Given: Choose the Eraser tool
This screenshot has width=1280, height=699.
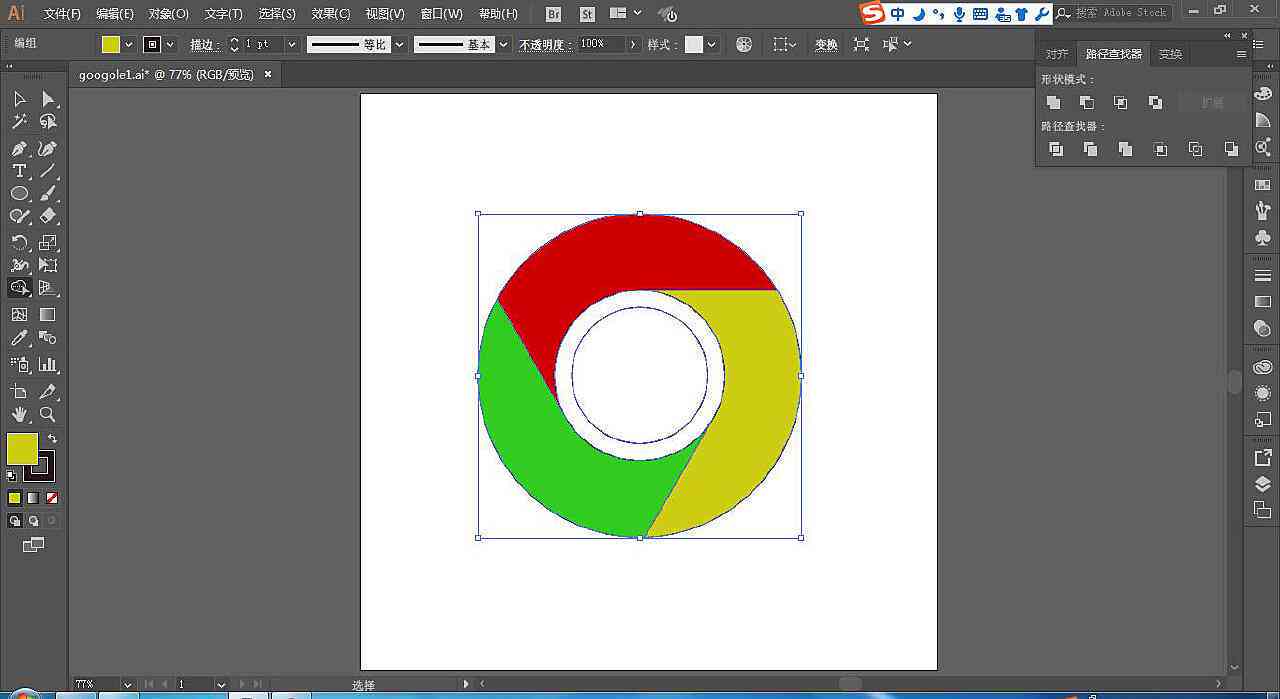Looking at the screenshot, I should click(48, 216).
